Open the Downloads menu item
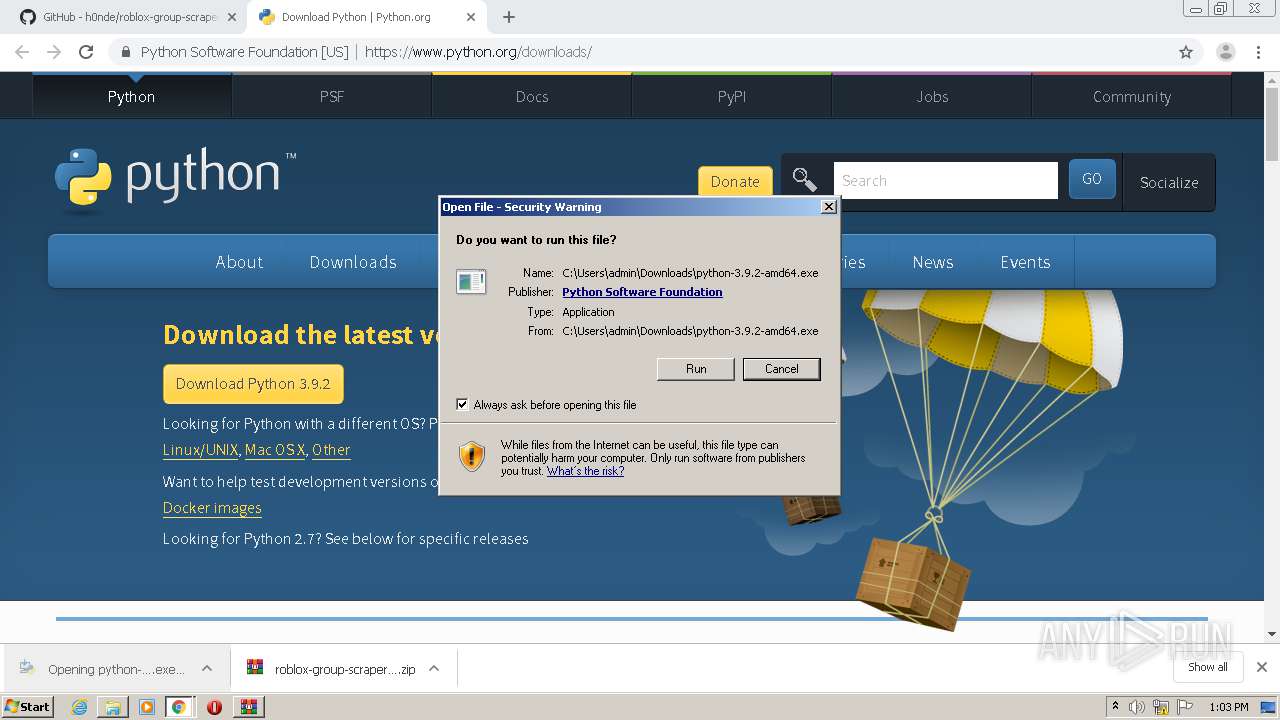 tap(353, 262)
